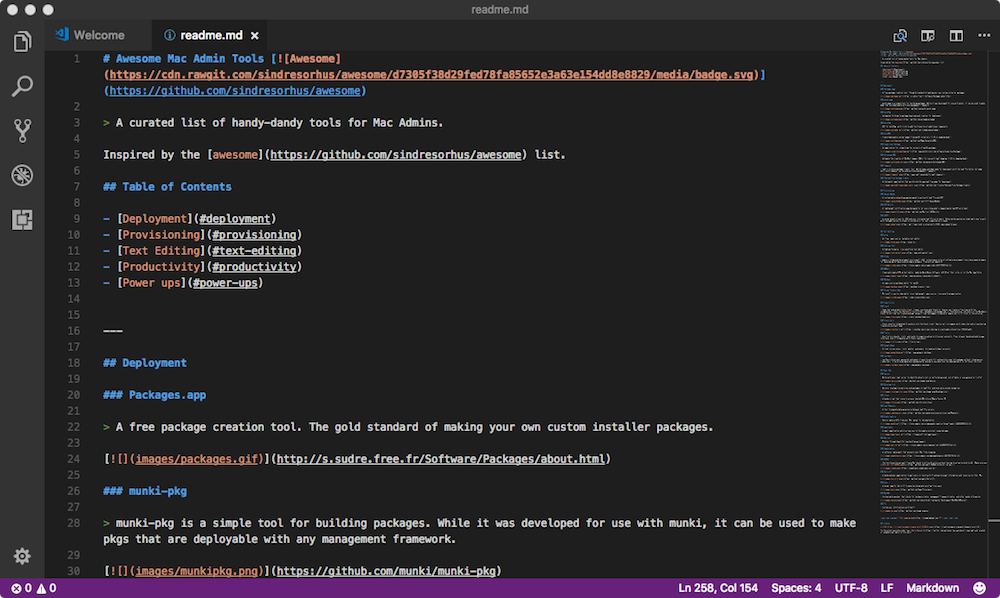Click Ln 258, Col 154 to go to a line
Screen dimensions: 1000x598
click(x=720, y=588)
